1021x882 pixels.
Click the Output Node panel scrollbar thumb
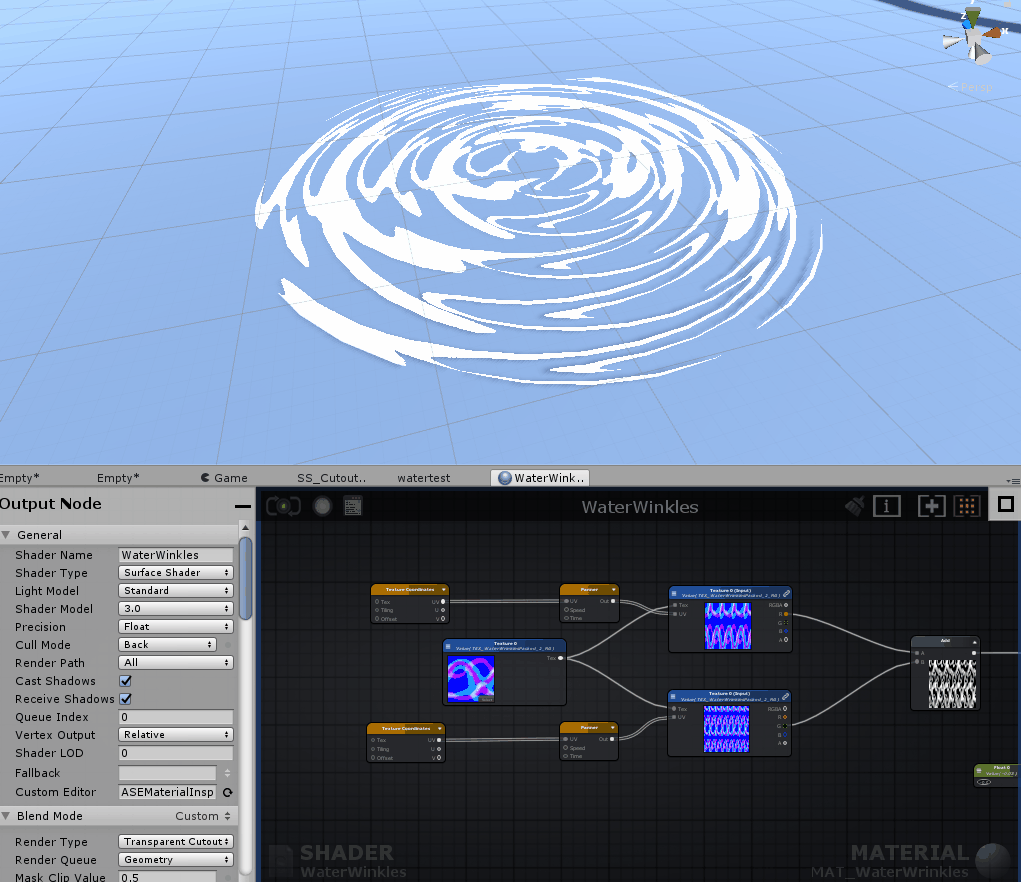[x=245, y=578]
